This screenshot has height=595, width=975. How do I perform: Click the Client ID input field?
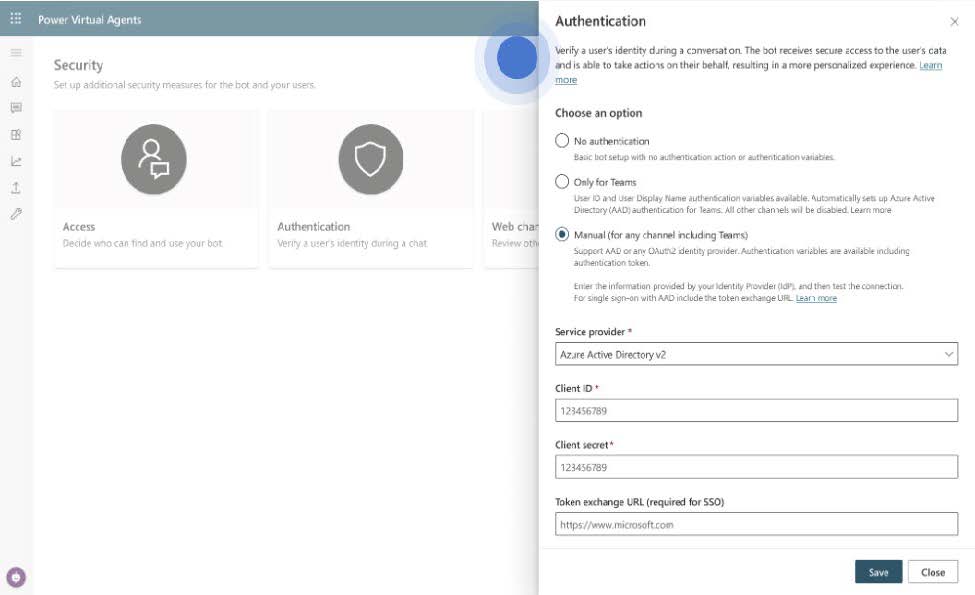tap(756, 410)
